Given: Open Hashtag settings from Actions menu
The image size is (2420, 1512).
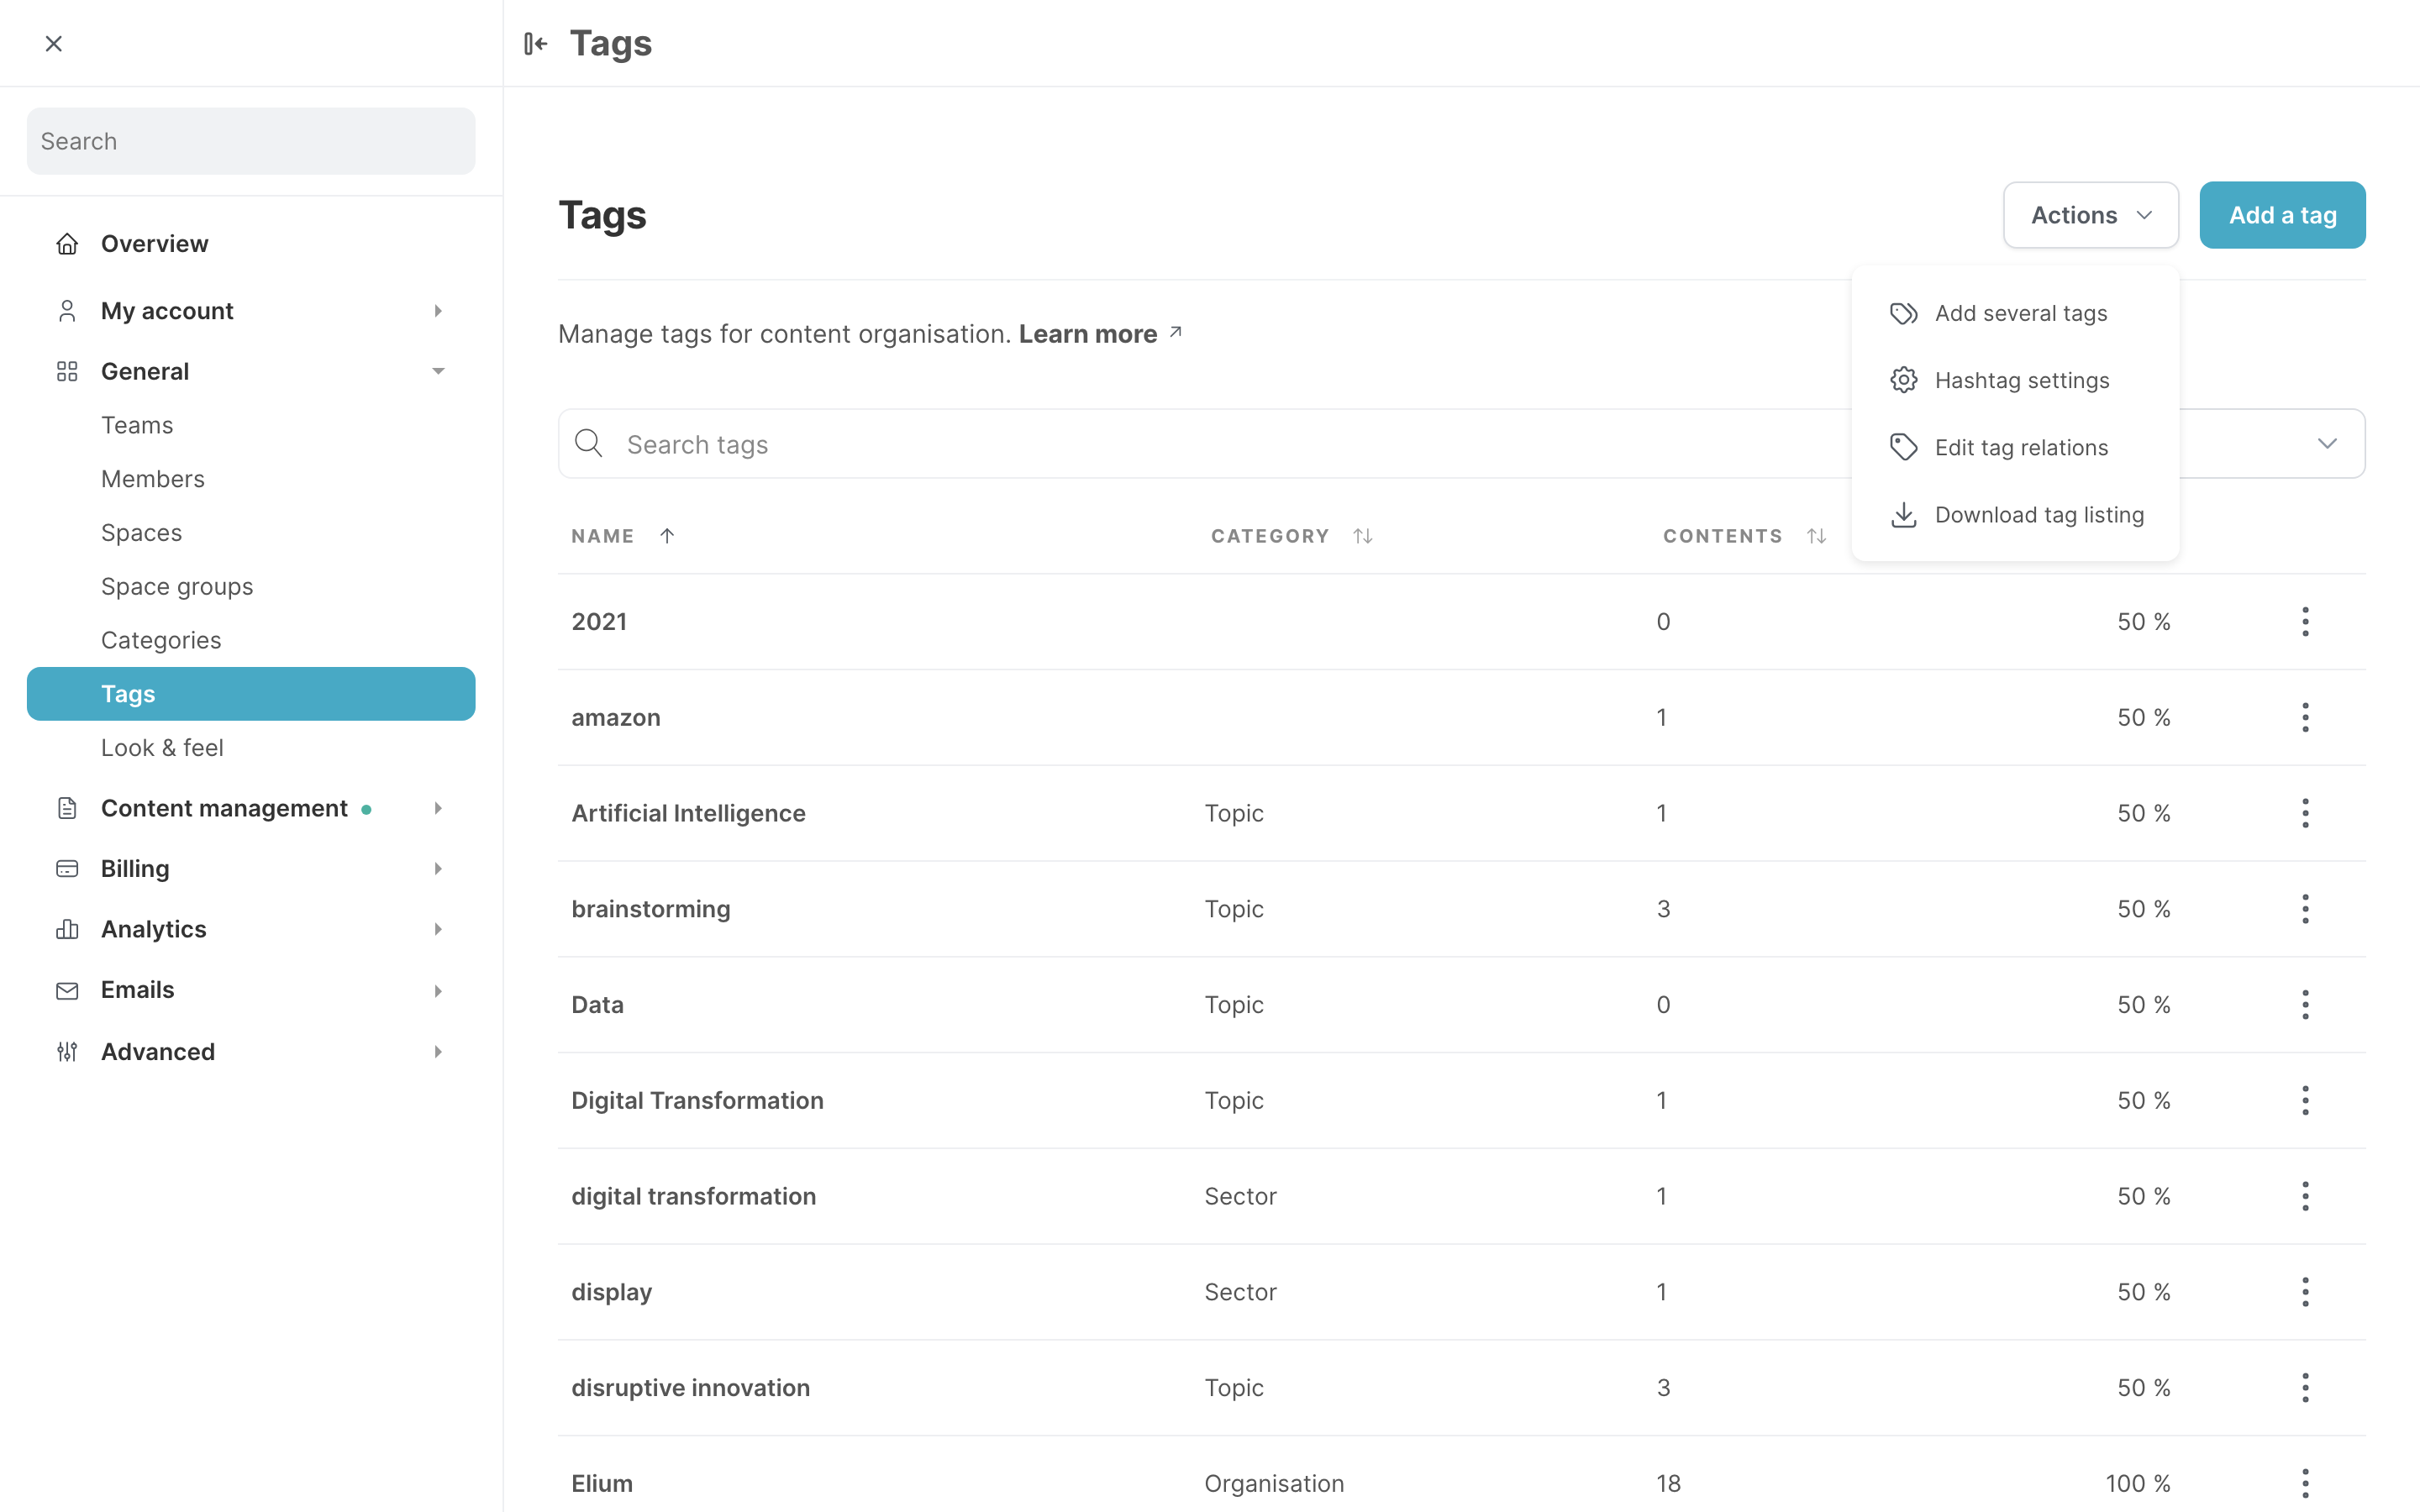Looking at the screenshot, I should (x=2015, y=380).
